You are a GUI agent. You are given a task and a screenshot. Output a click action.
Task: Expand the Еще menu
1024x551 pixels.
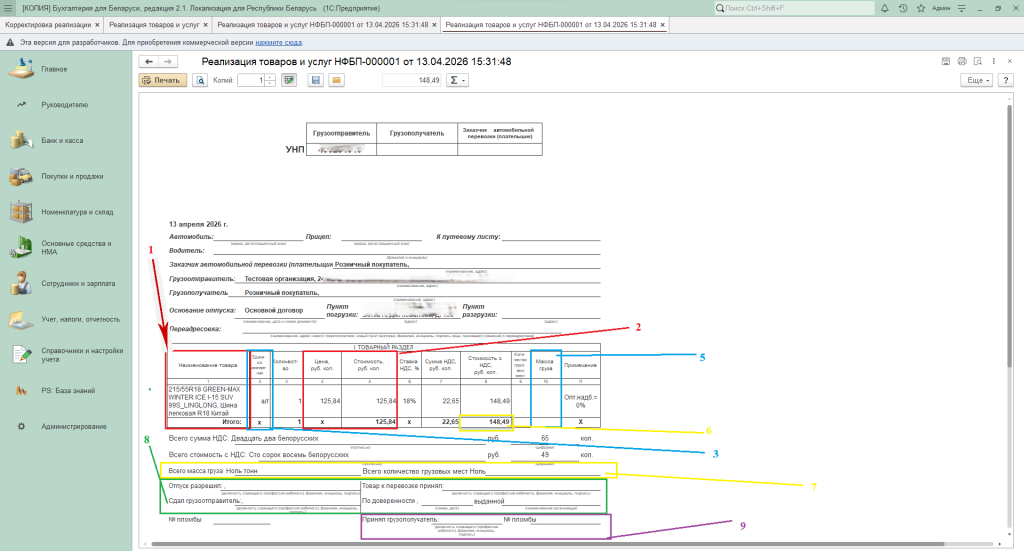tap(976, 80)
